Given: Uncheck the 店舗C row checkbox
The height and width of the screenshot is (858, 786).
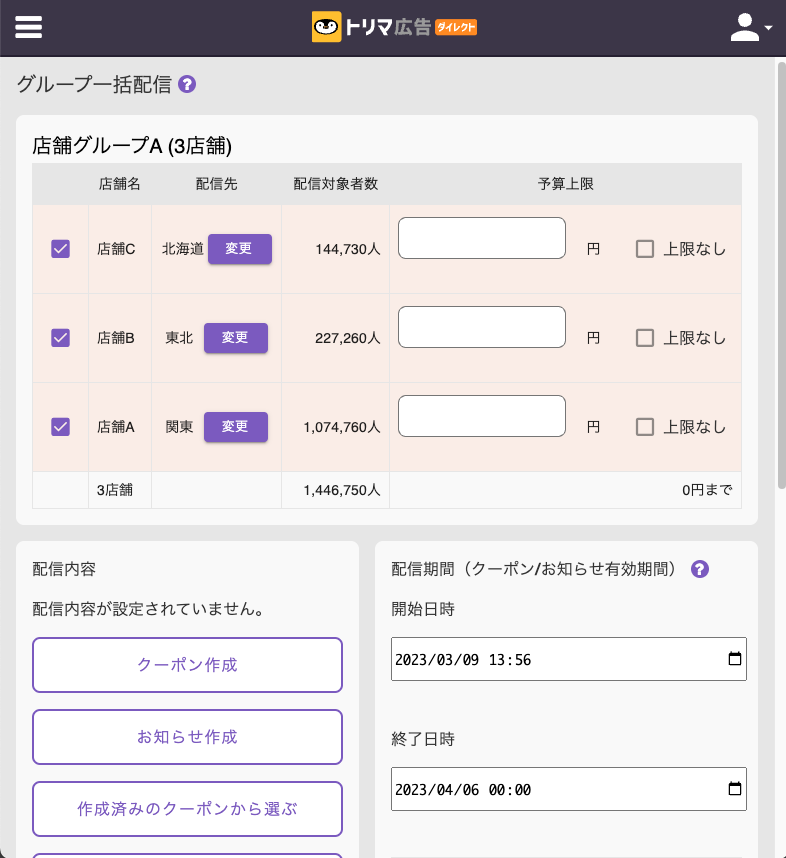Looking at the screenshot, I should 60,249.
